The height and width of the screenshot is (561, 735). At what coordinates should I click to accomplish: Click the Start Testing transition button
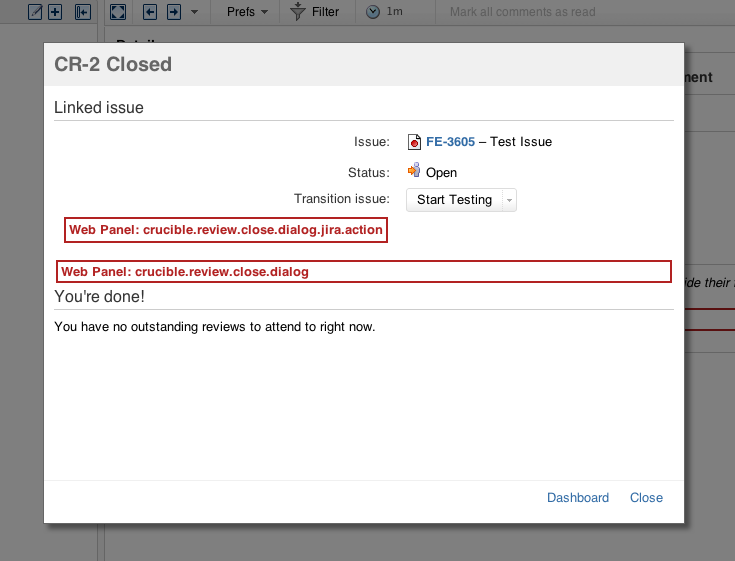click(454, 200)
